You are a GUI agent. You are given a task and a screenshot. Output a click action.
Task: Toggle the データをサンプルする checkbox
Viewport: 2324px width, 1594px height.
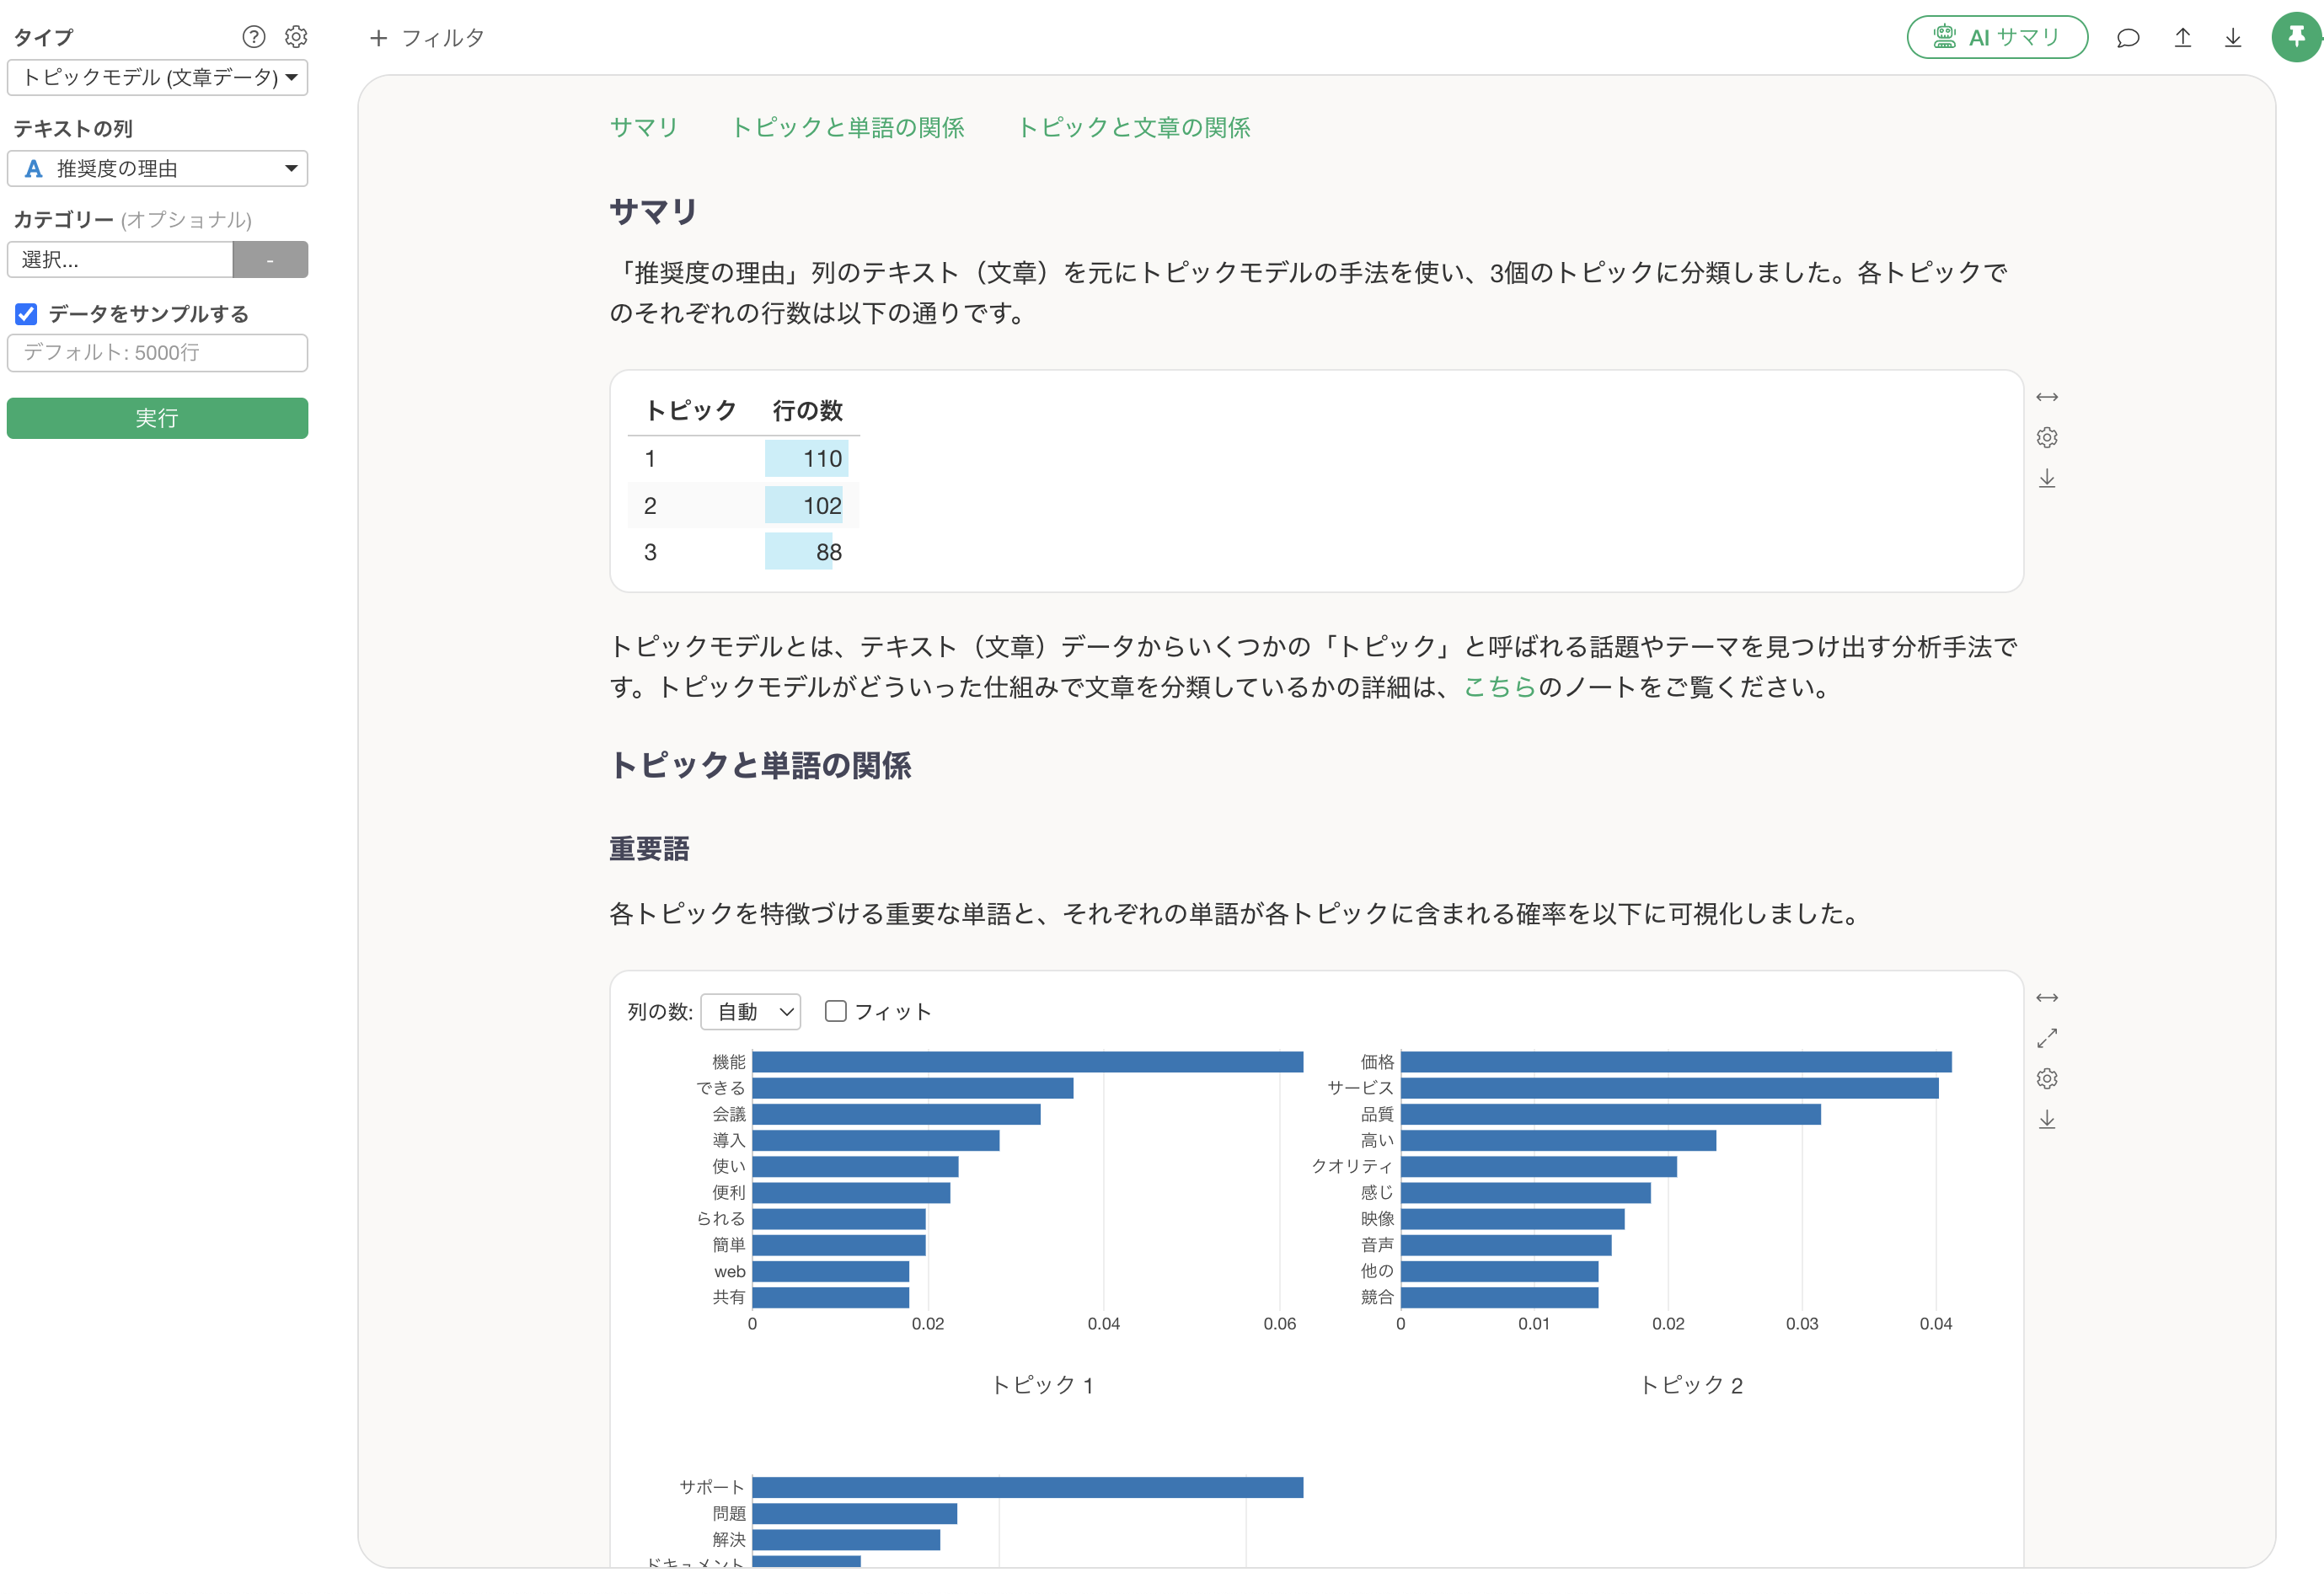tap(26, 314)
